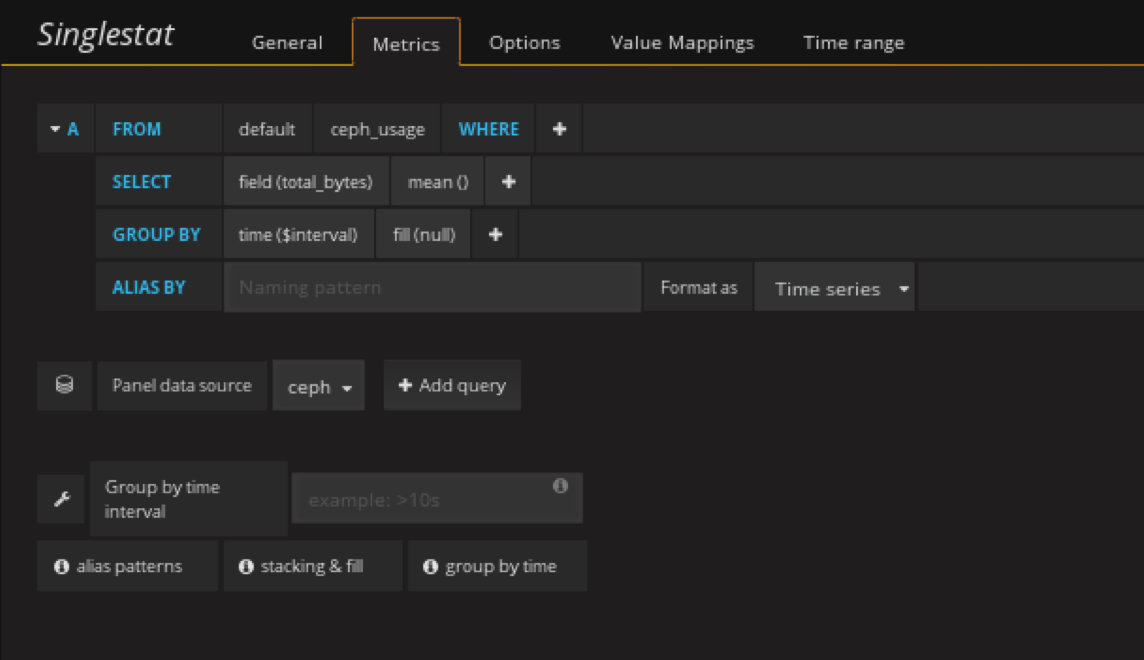
Task: Open the Format as Time series dropdown
Action: pos(834,288)
